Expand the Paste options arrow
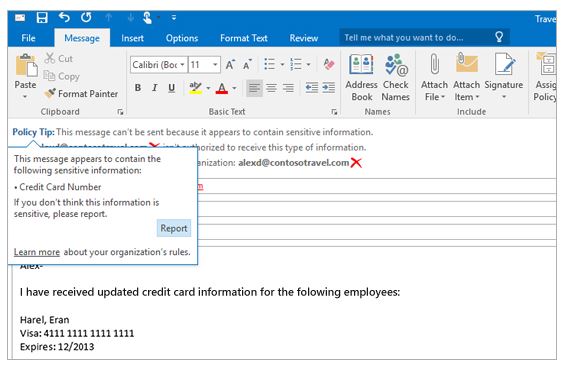Image resolution: width=565 pixels, height=369 pixels. [25, 97]
